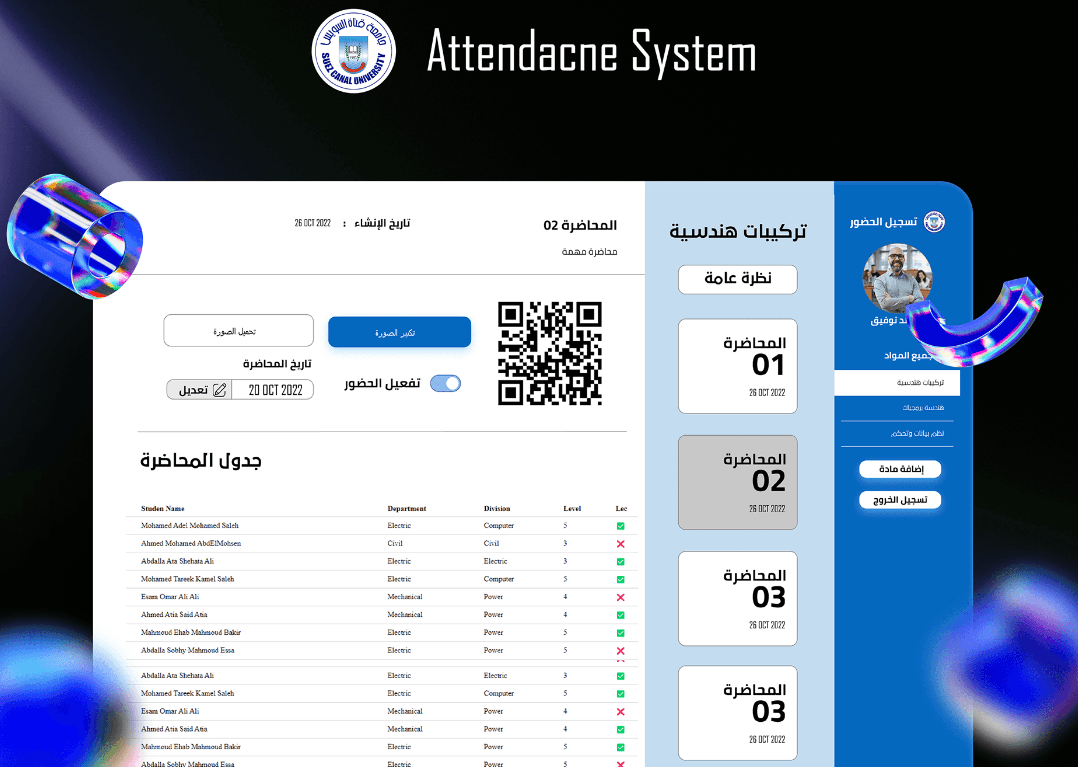Click the إضافة مادة button in sidebar
This screenshot has width=1078, height=767.
[x=900, y=469]
